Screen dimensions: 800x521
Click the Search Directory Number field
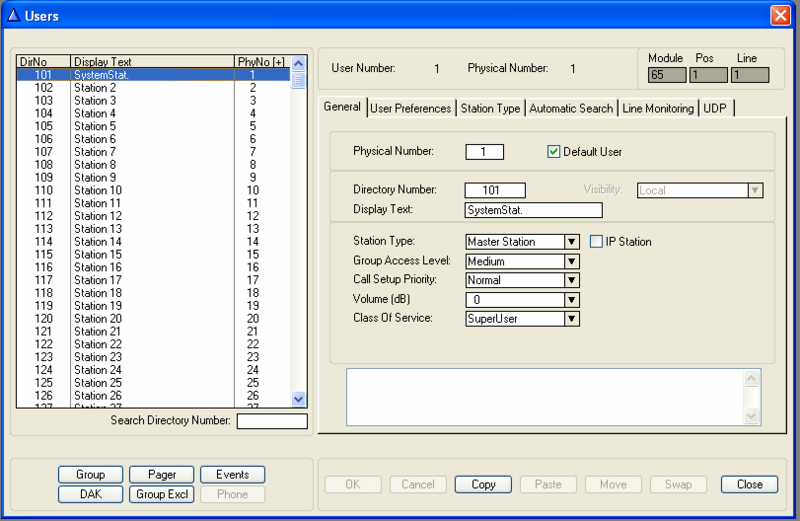[x=271, y=421]
